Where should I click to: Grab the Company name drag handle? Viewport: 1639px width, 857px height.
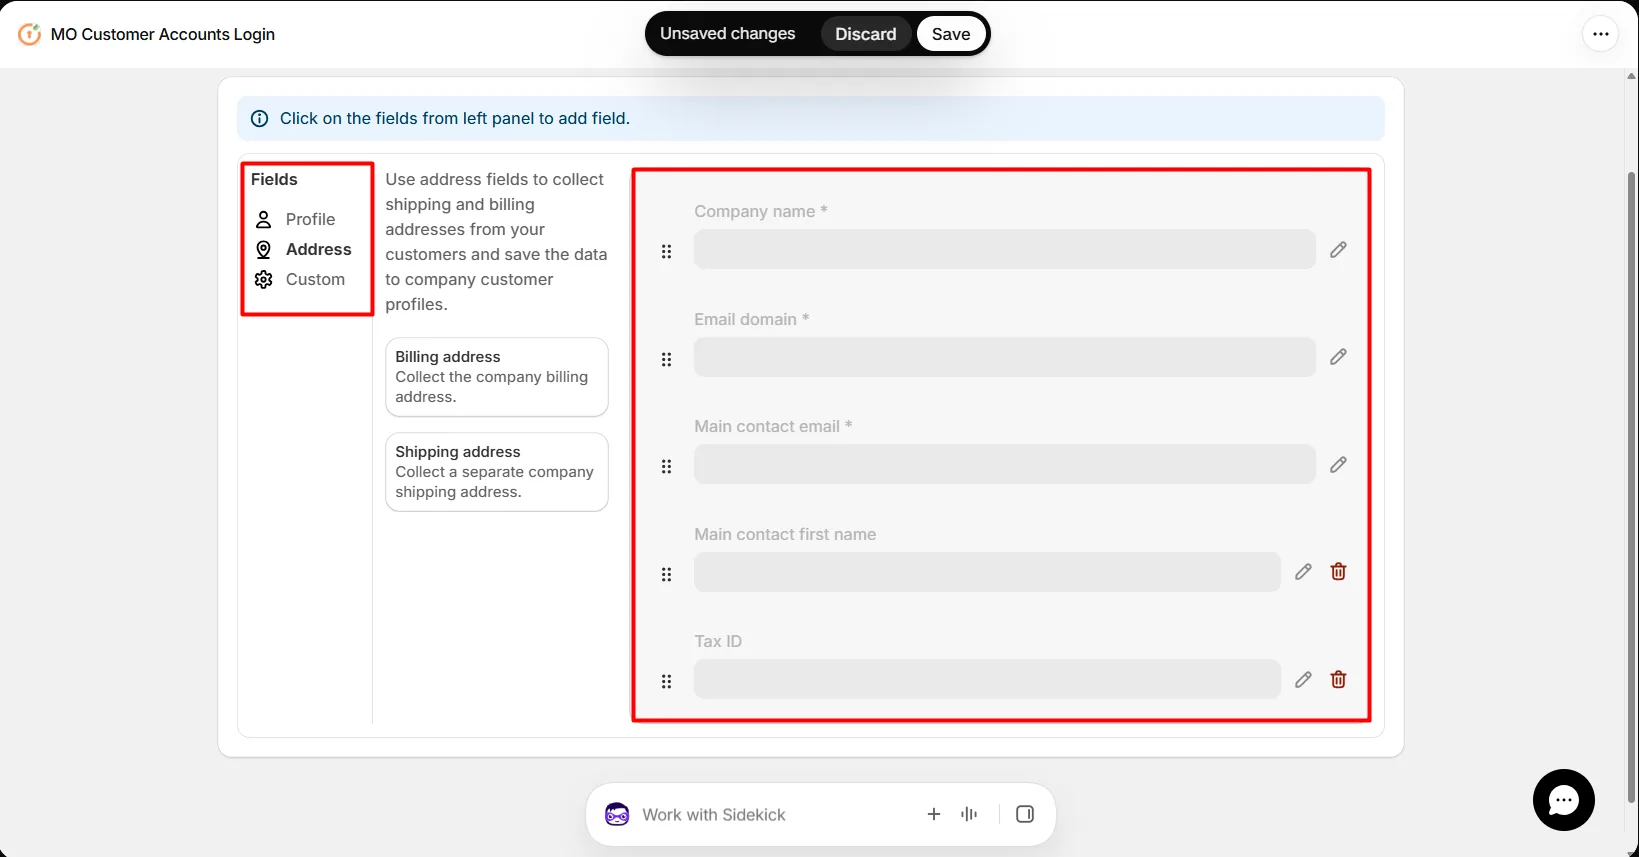(667, 252)
